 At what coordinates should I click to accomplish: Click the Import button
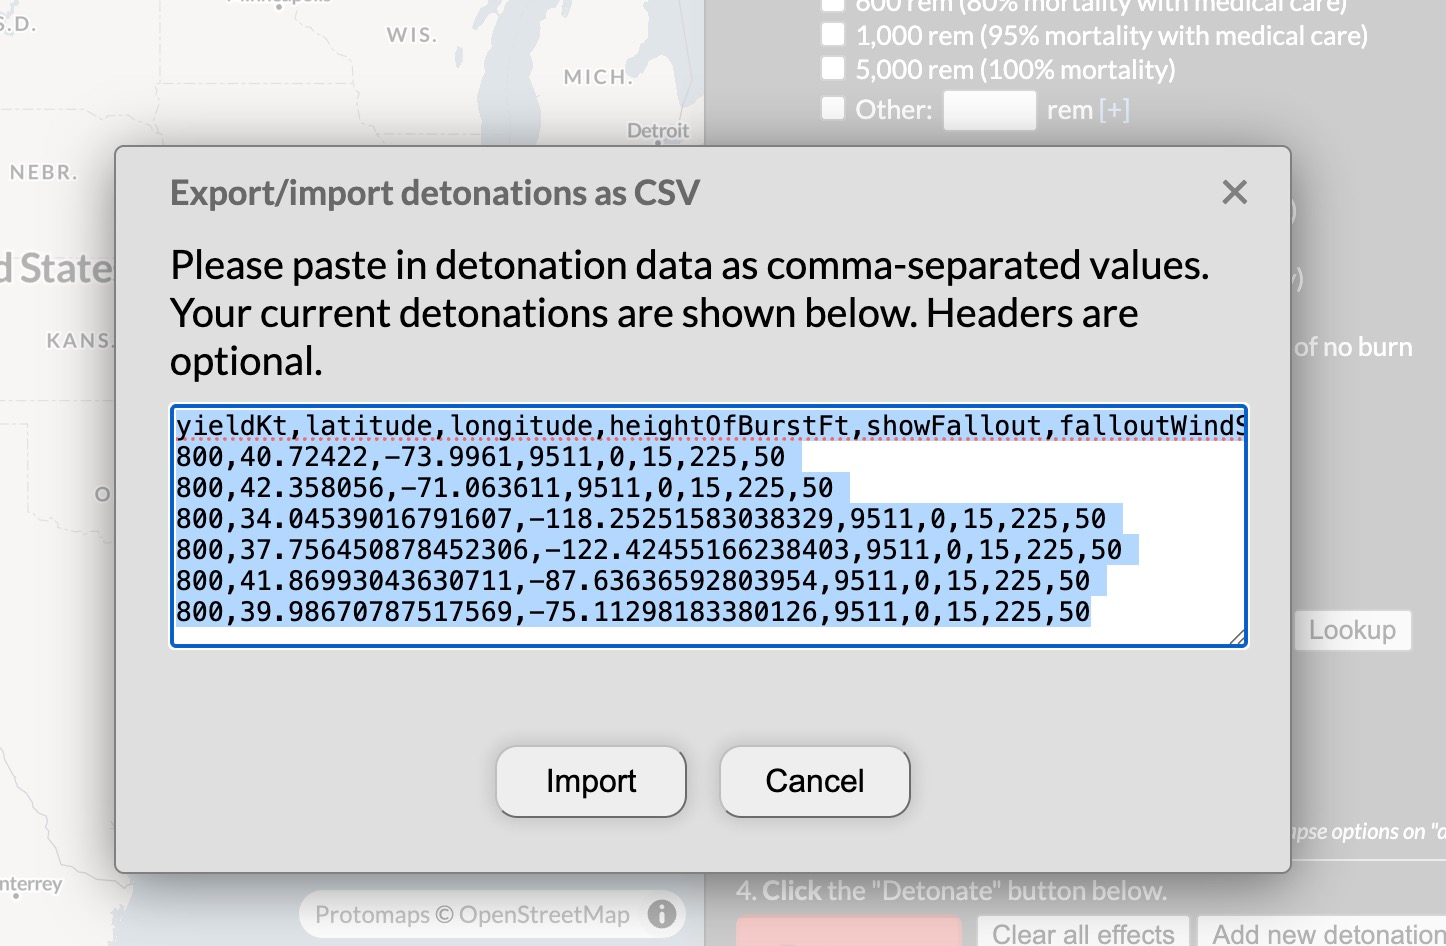pyautogui.click(x=590, y=781)
